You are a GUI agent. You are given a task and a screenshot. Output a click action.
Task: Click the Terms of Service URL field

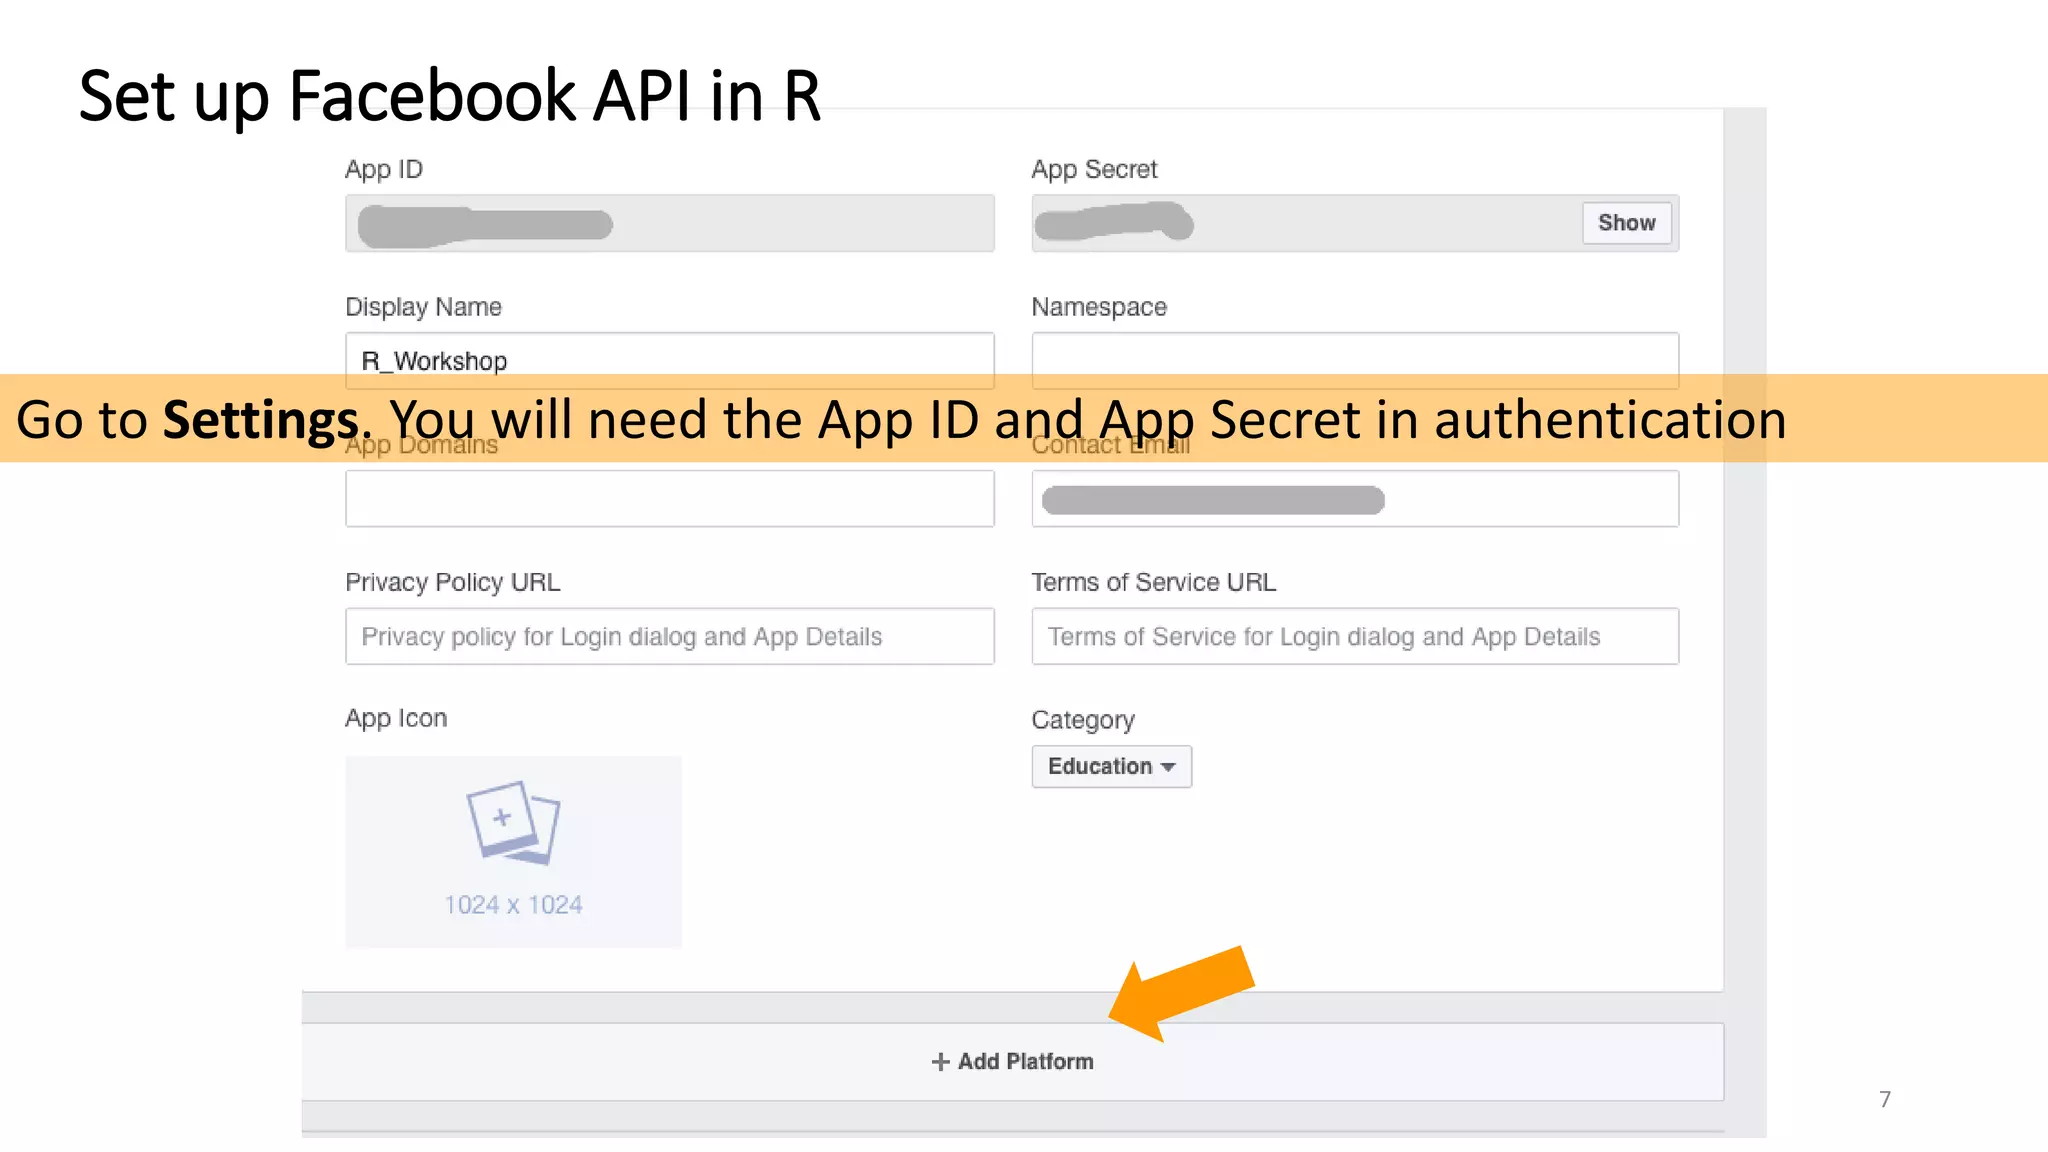[x=1355, y=636]
